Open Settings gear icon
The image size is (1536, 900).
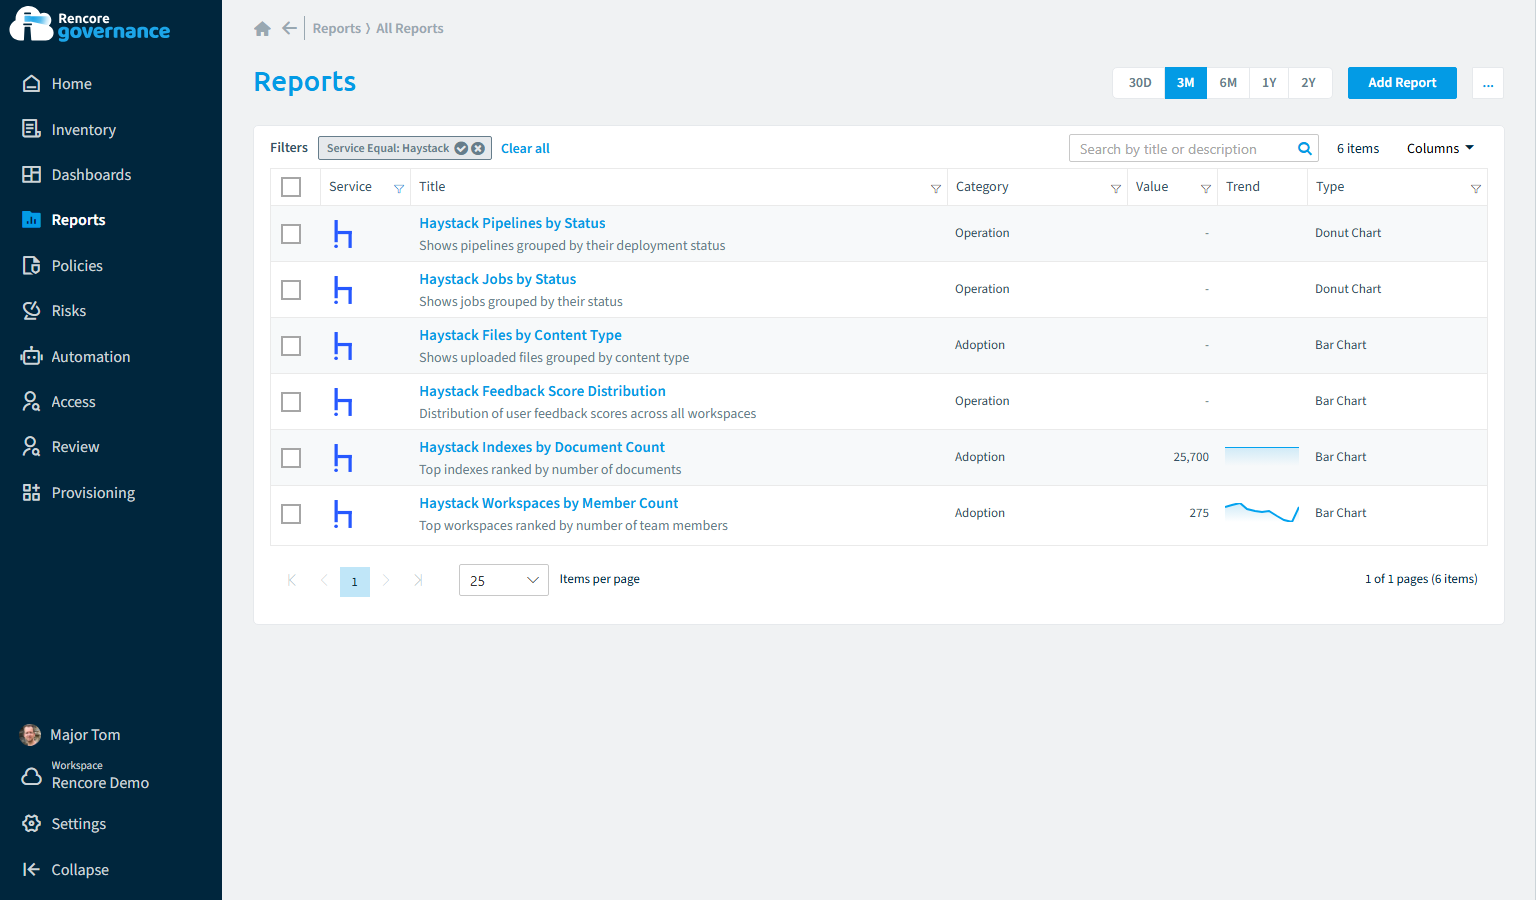coord(32,824)
